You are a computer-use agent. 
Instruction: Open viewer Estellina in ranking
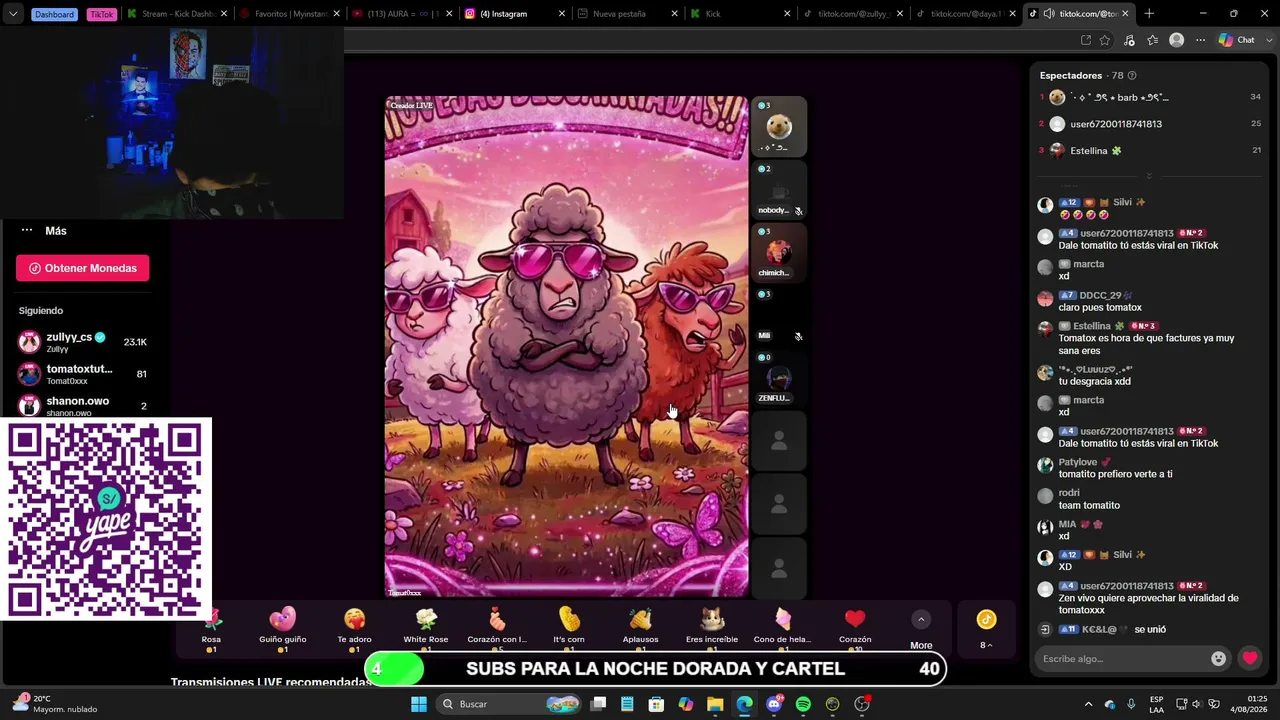1149,151
